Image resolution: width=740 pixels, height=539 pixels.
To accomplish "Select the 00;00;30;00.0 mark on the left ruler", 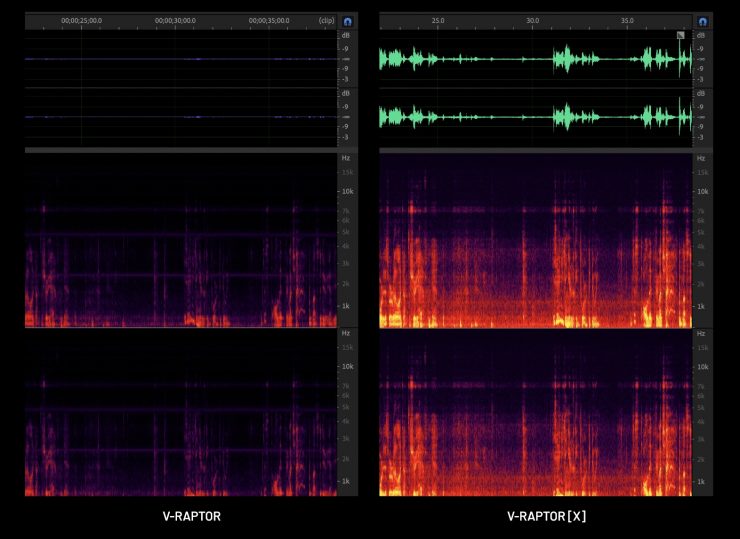I will pos(176,20).
